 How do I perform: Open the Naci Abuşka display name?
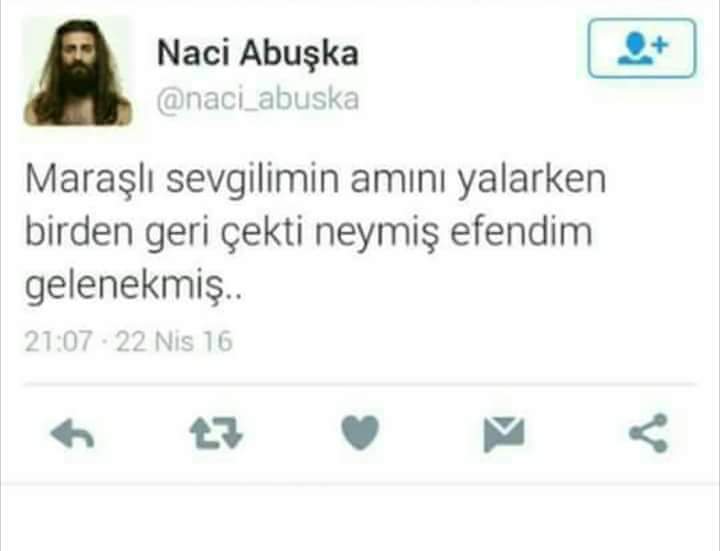point(258,53)
